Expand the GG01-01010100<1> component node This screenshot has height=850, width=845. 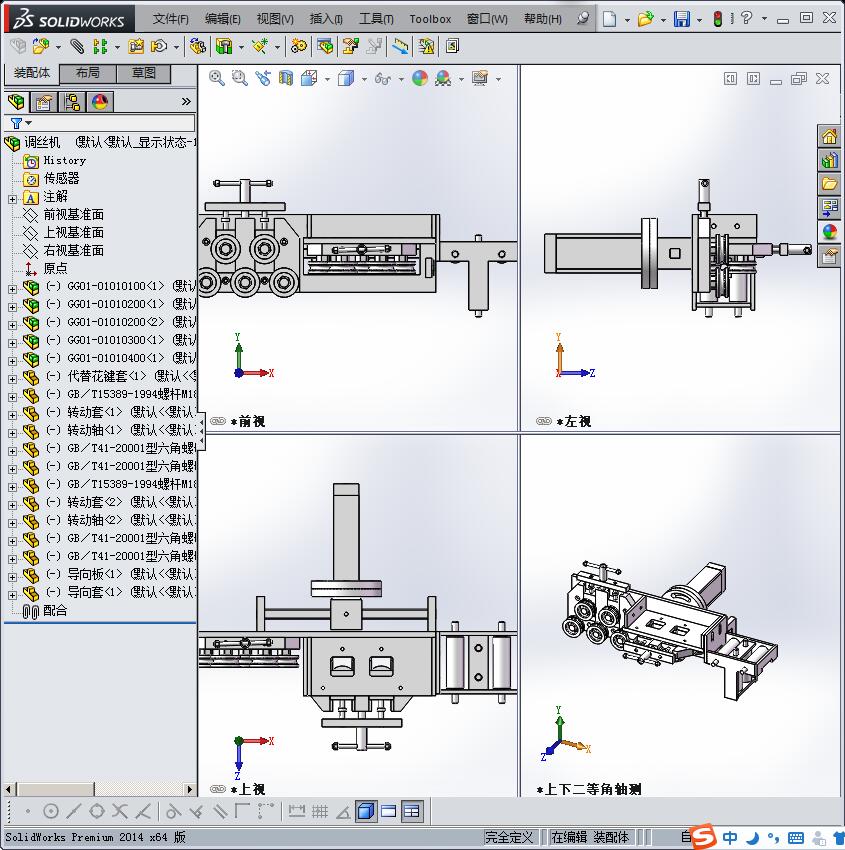click(x=12, y=289)
